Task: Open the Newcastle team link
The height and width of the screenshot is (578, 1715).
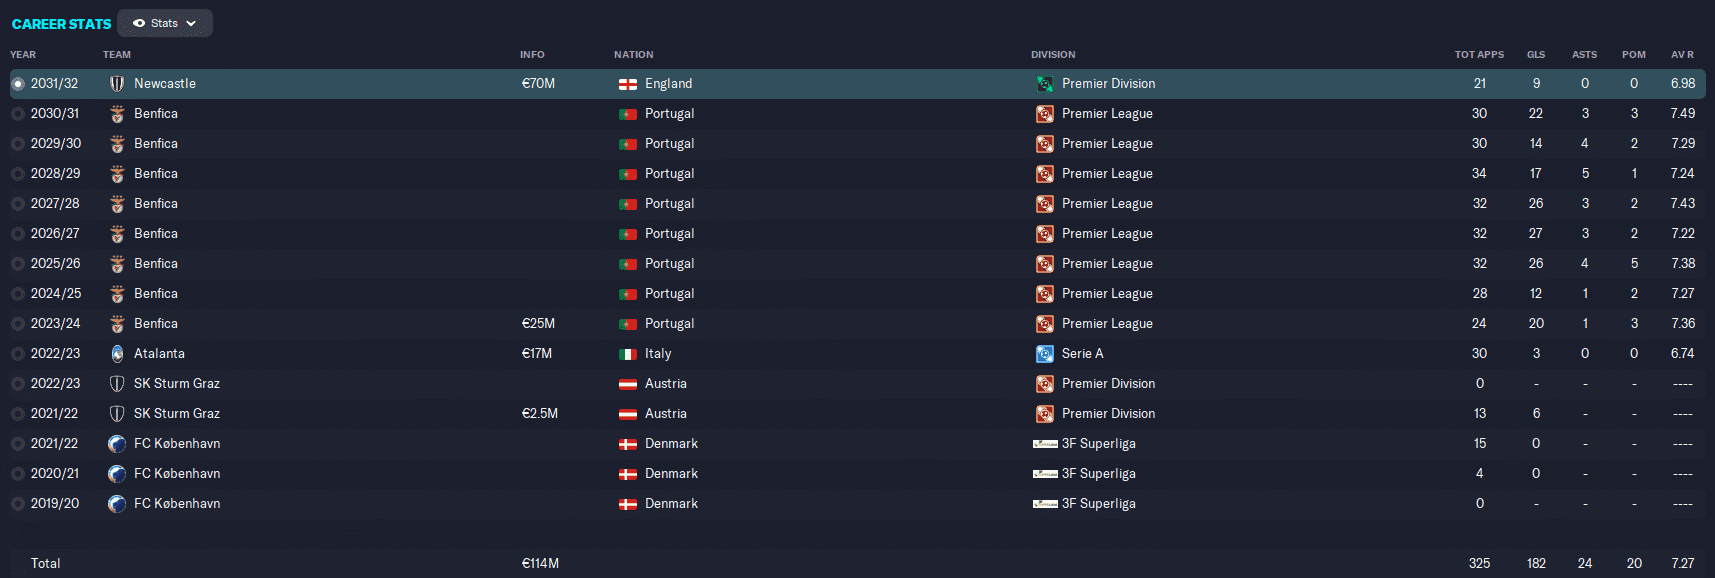Action: [165, 84]
